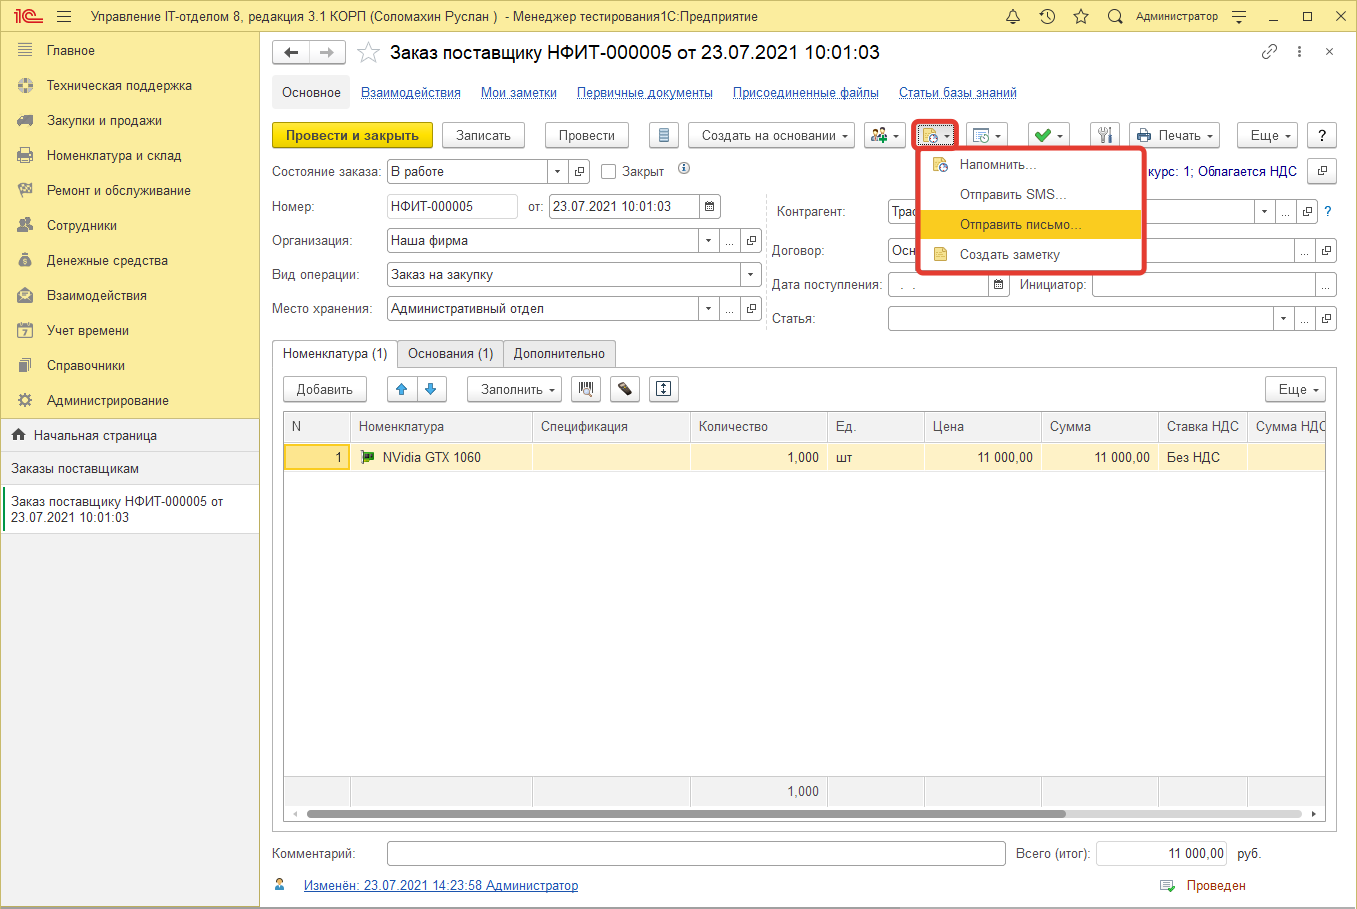Click Провести и закрыть button

[352, 136]
